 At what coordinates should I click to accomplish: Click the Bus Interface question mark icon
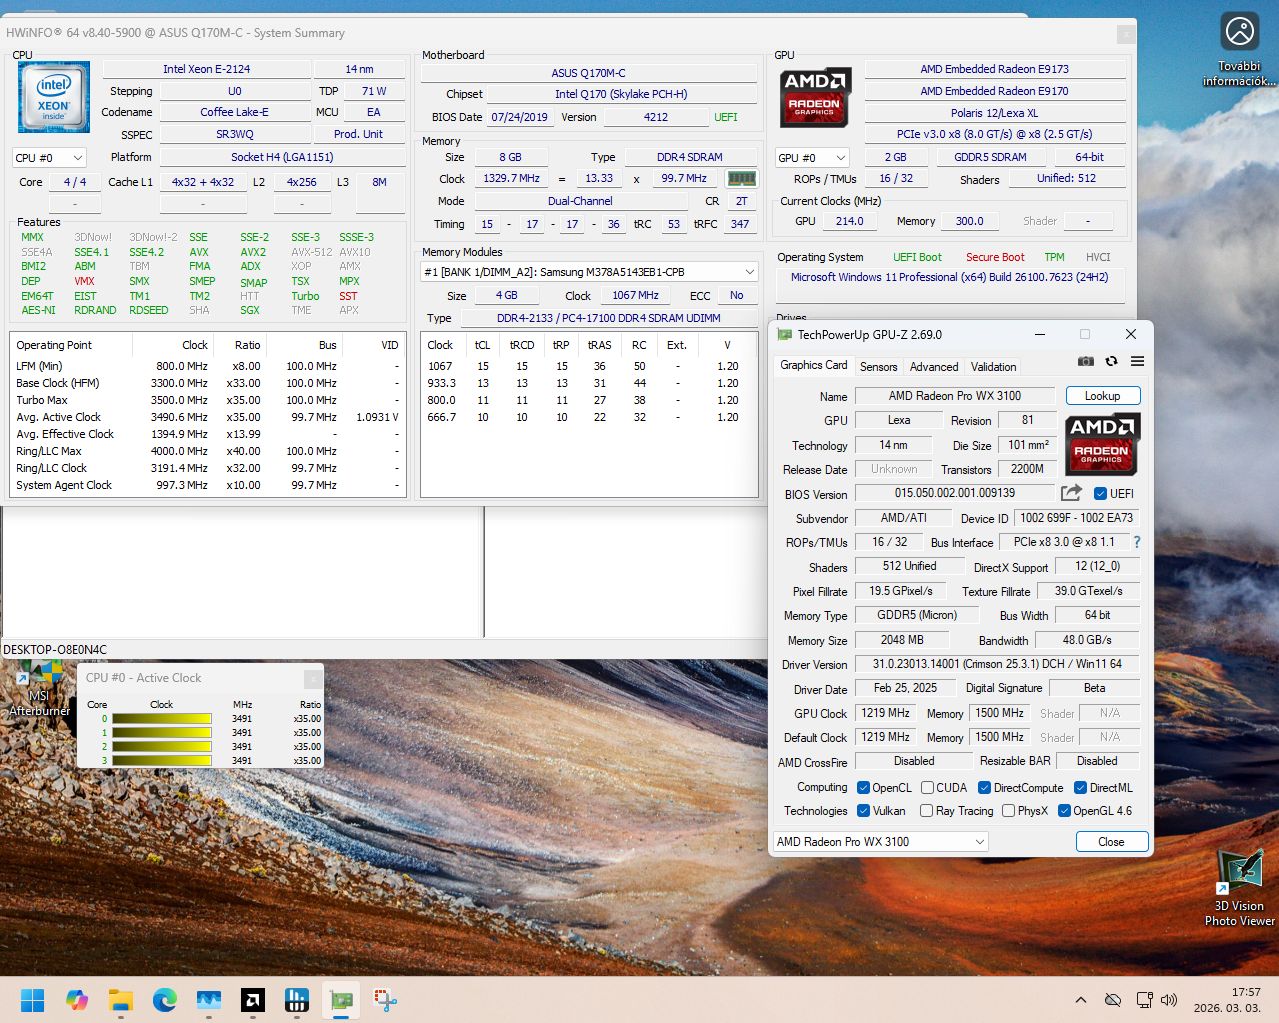tap(1137, 542)
